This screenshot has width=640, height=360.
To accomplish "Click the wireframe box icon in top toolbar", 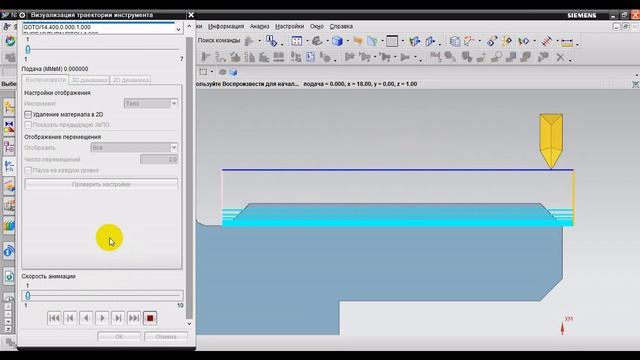I will [455, 41].
